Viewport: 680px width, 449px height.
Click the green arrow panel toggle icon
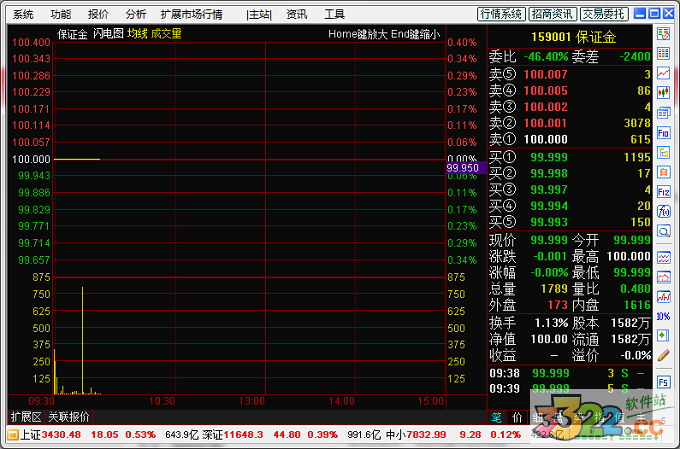tap(664, 335)
